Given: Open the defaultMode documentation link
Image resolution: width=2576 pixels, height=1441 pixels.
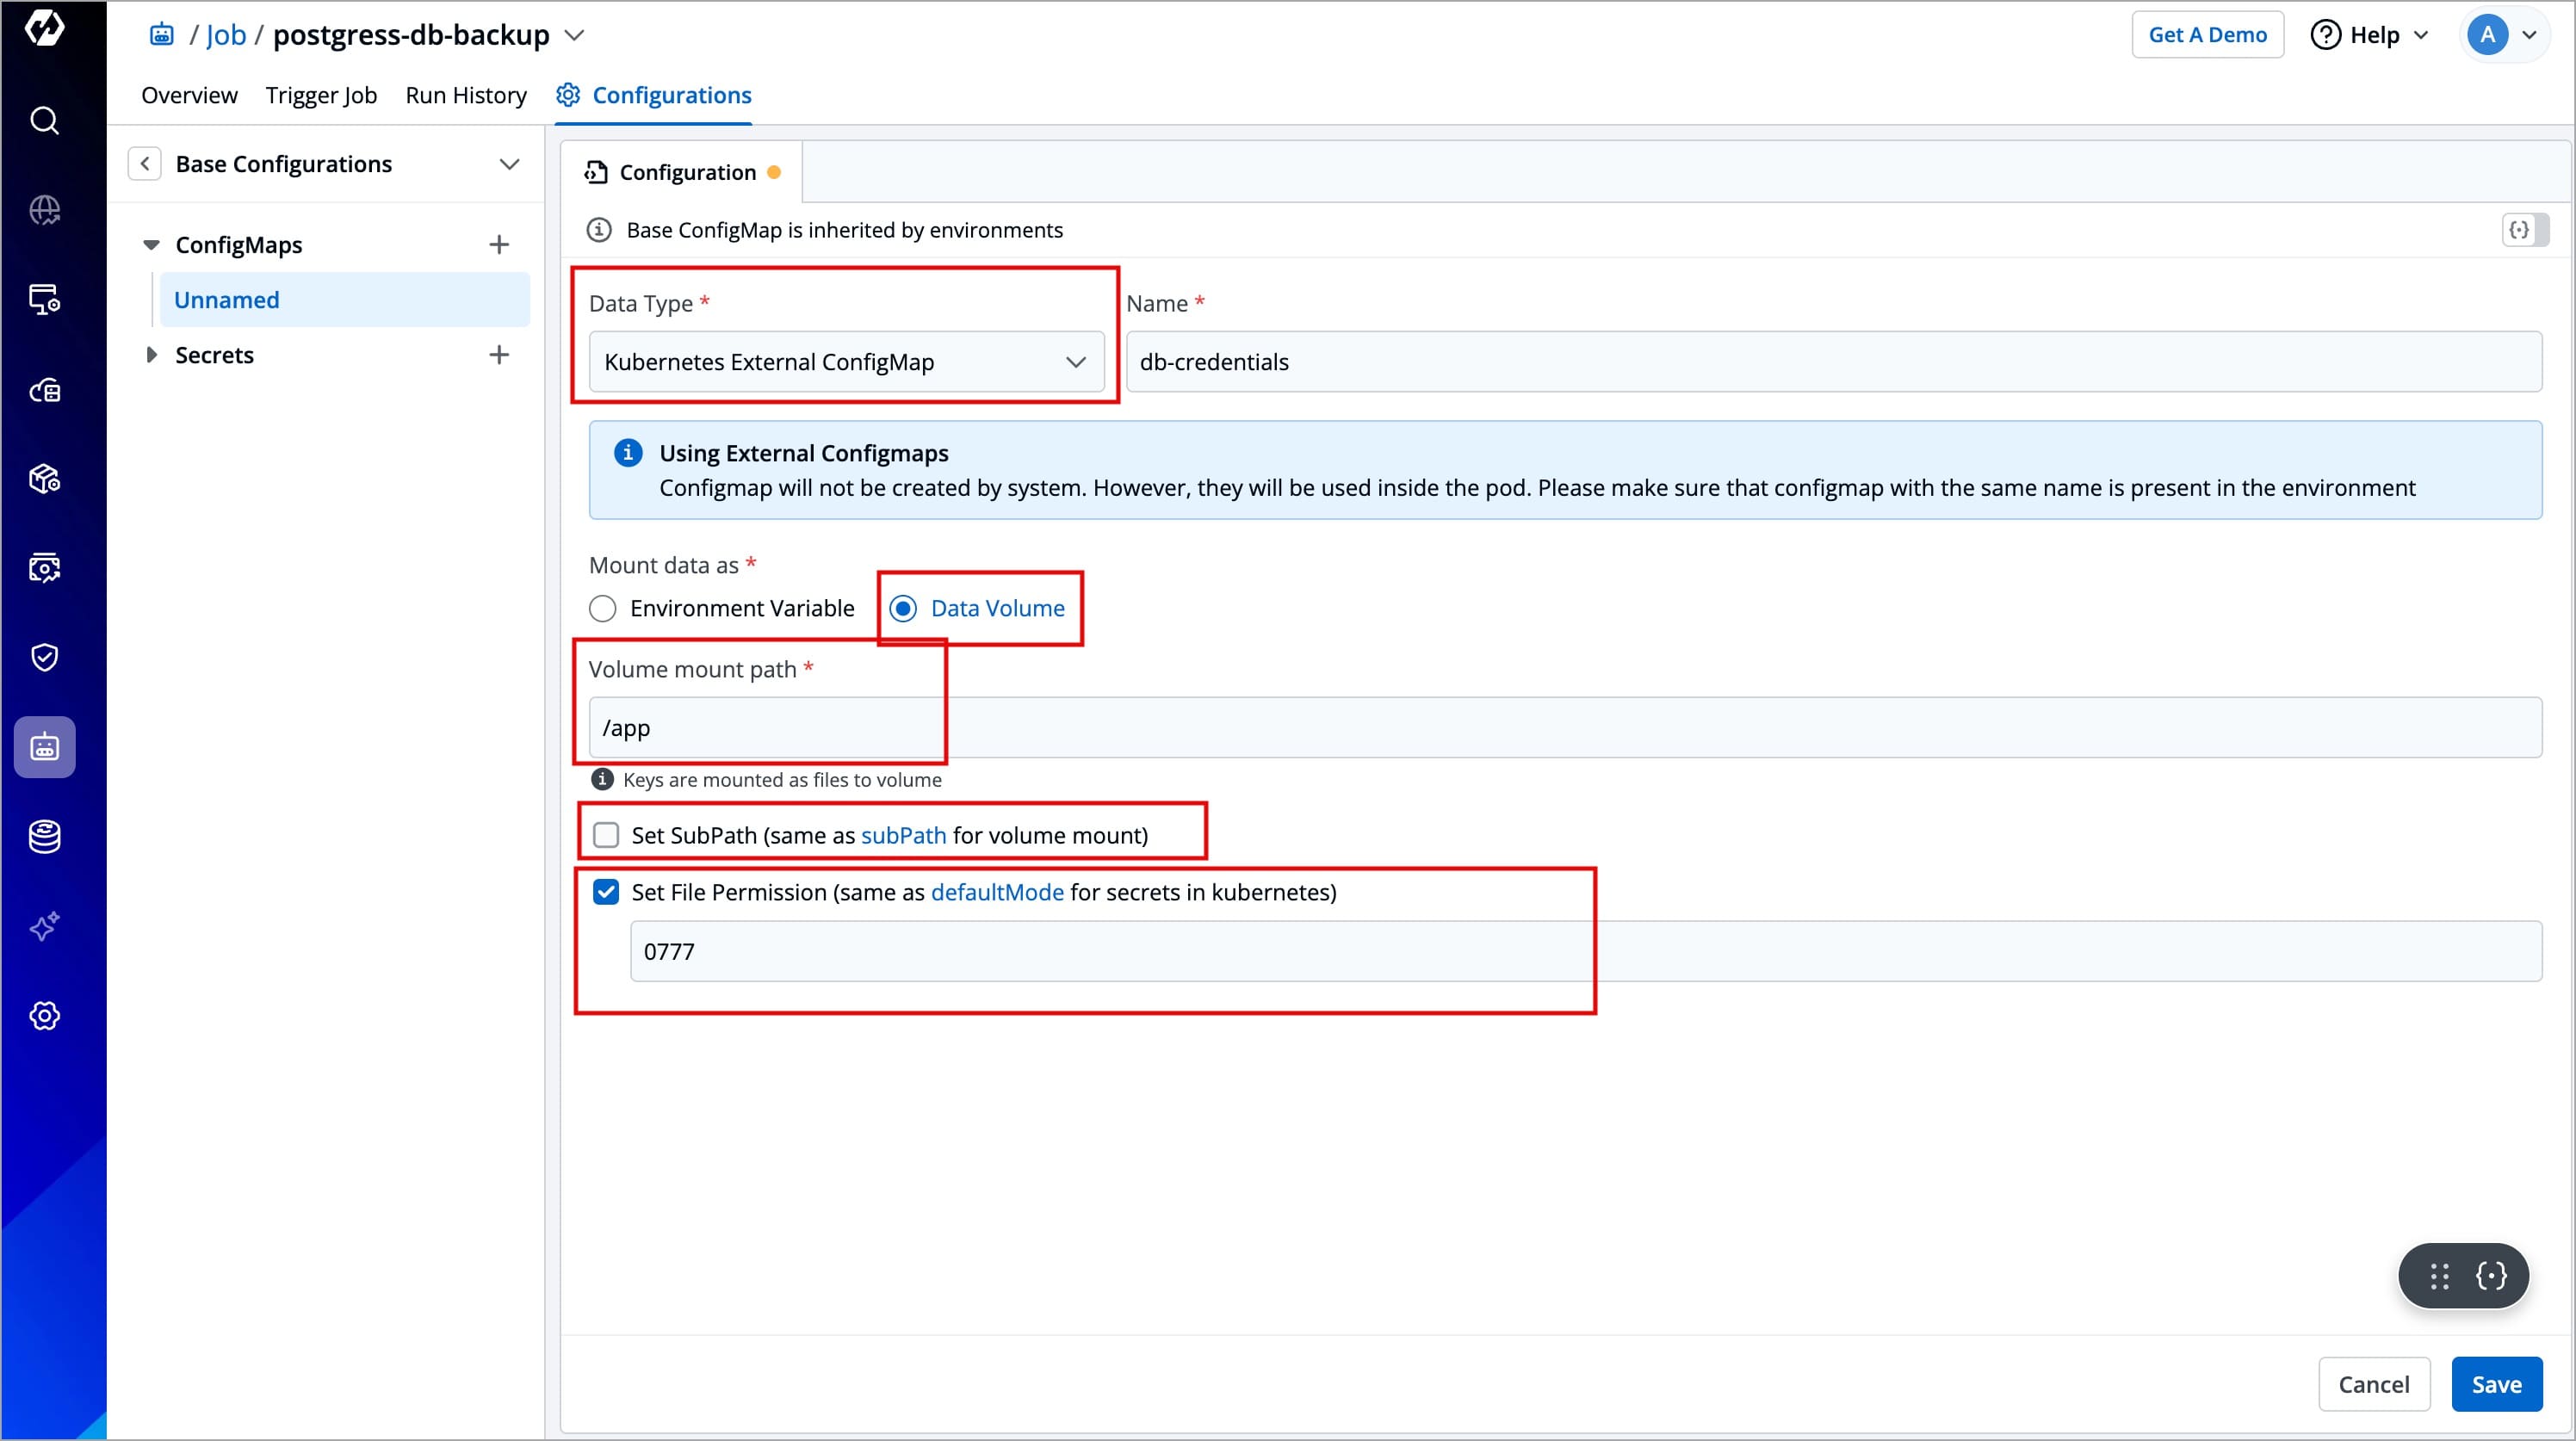Looking at the screenshot, I should click(997, 892).
